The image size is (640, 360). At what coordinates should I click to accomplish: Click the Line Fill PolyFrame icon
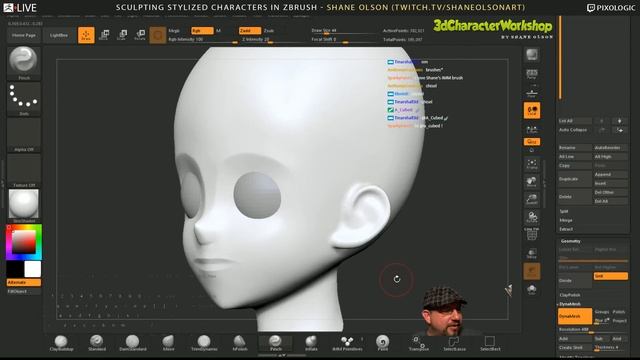point(531,234)
